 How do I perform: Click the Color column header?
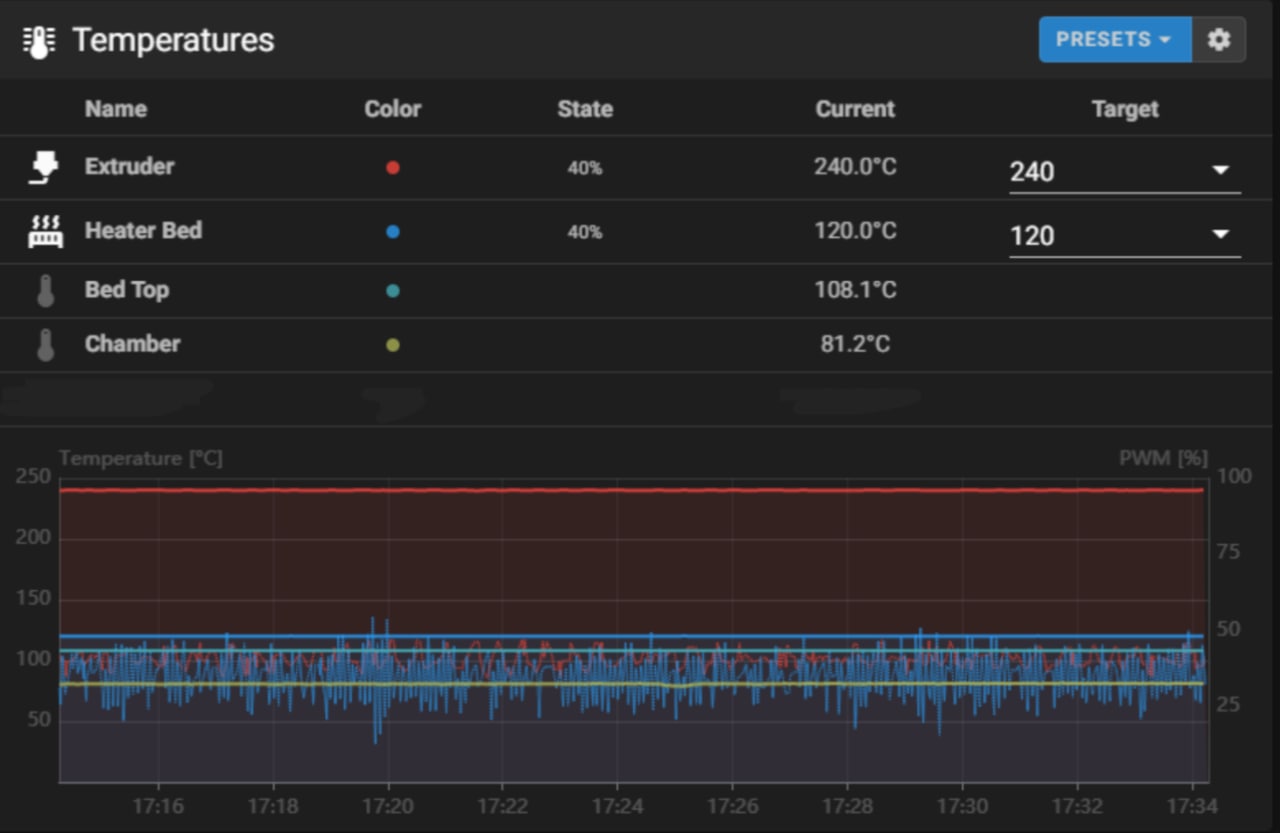(x=393, y=109)
